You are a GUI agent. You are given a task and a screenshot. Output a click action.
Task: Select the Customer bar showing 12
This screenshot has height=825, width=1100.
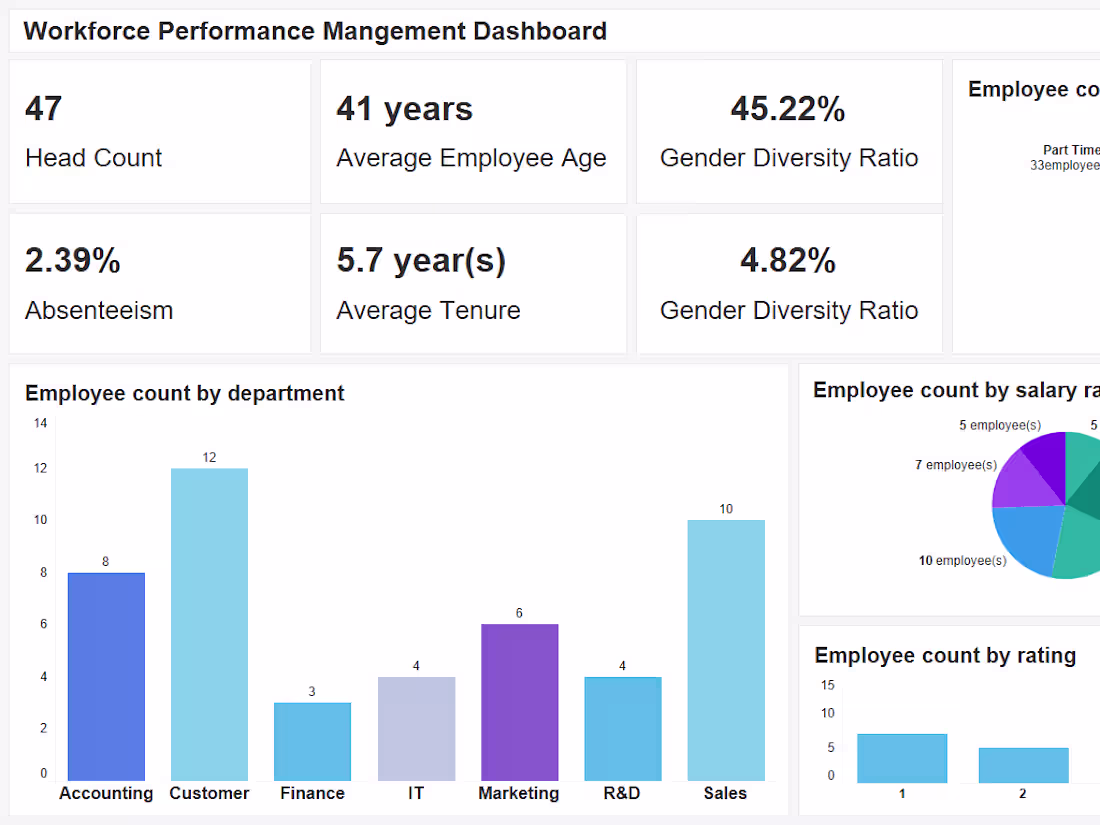[210, 624]
